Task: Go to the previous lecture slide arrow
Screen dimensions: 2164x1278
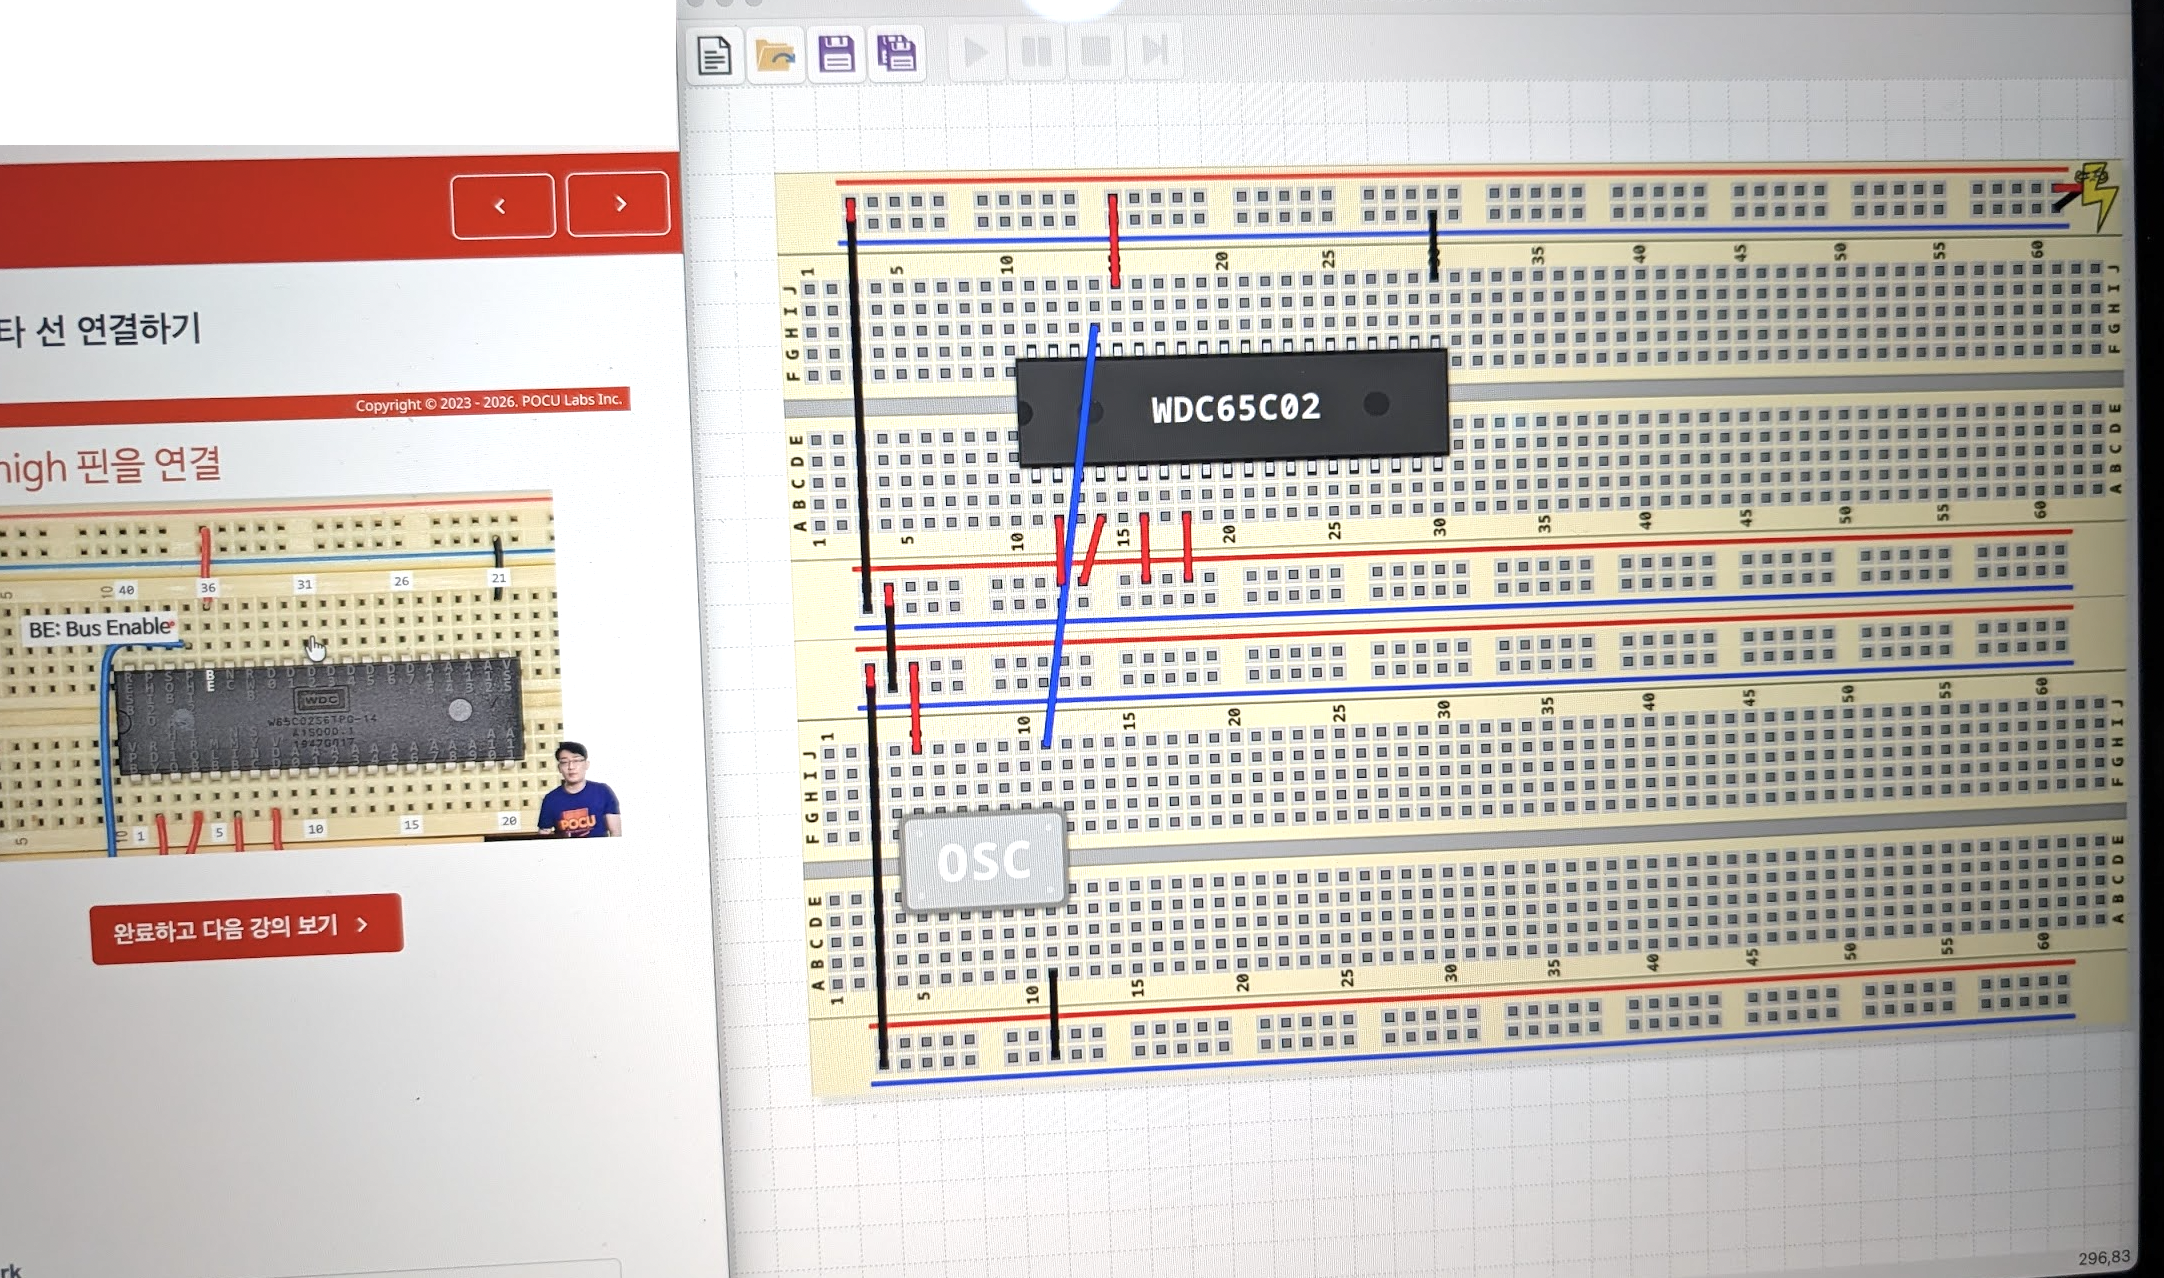Action: pyautogui.click(x=502, y=206)
